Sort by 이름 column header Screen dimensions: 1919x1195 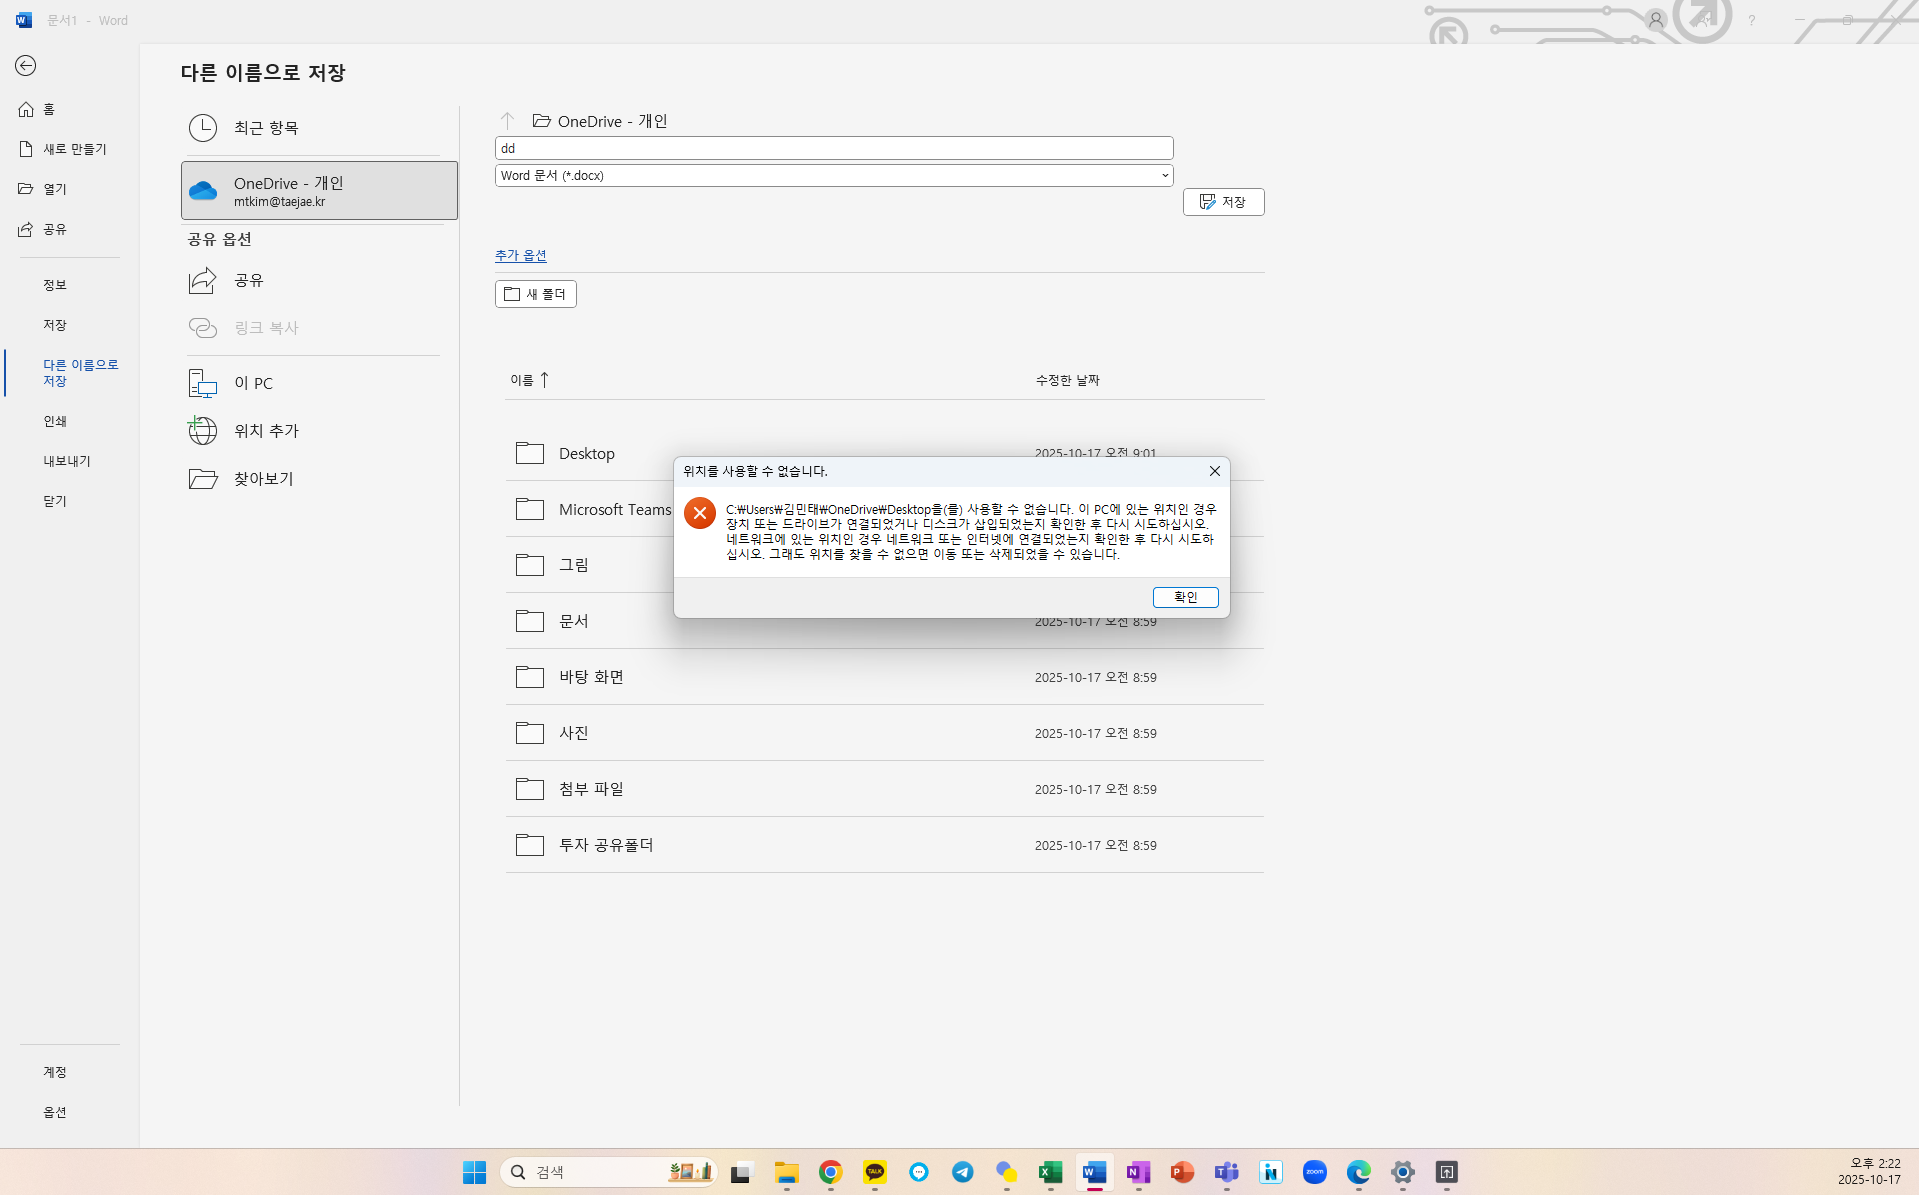coord(530,380)
